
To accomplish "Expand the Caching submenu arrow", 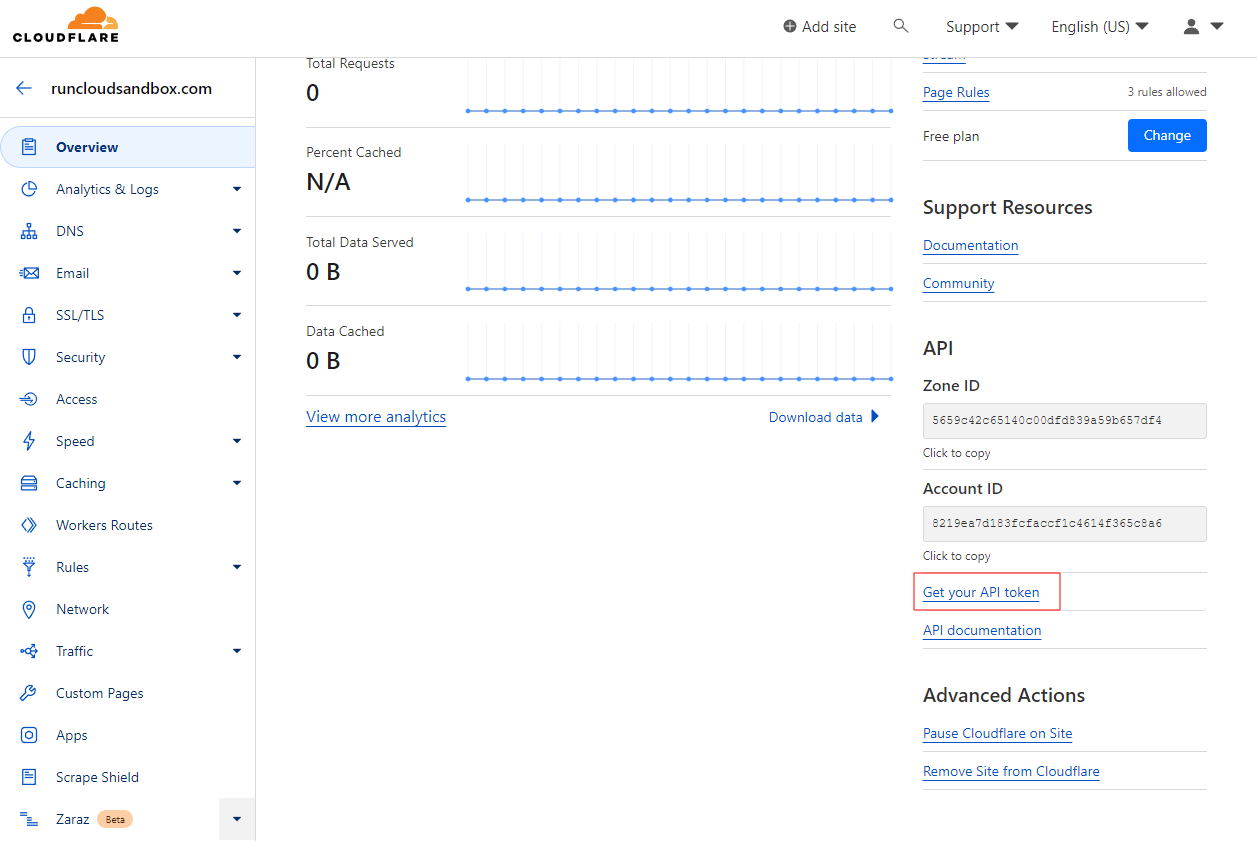I will pos(237,483).
